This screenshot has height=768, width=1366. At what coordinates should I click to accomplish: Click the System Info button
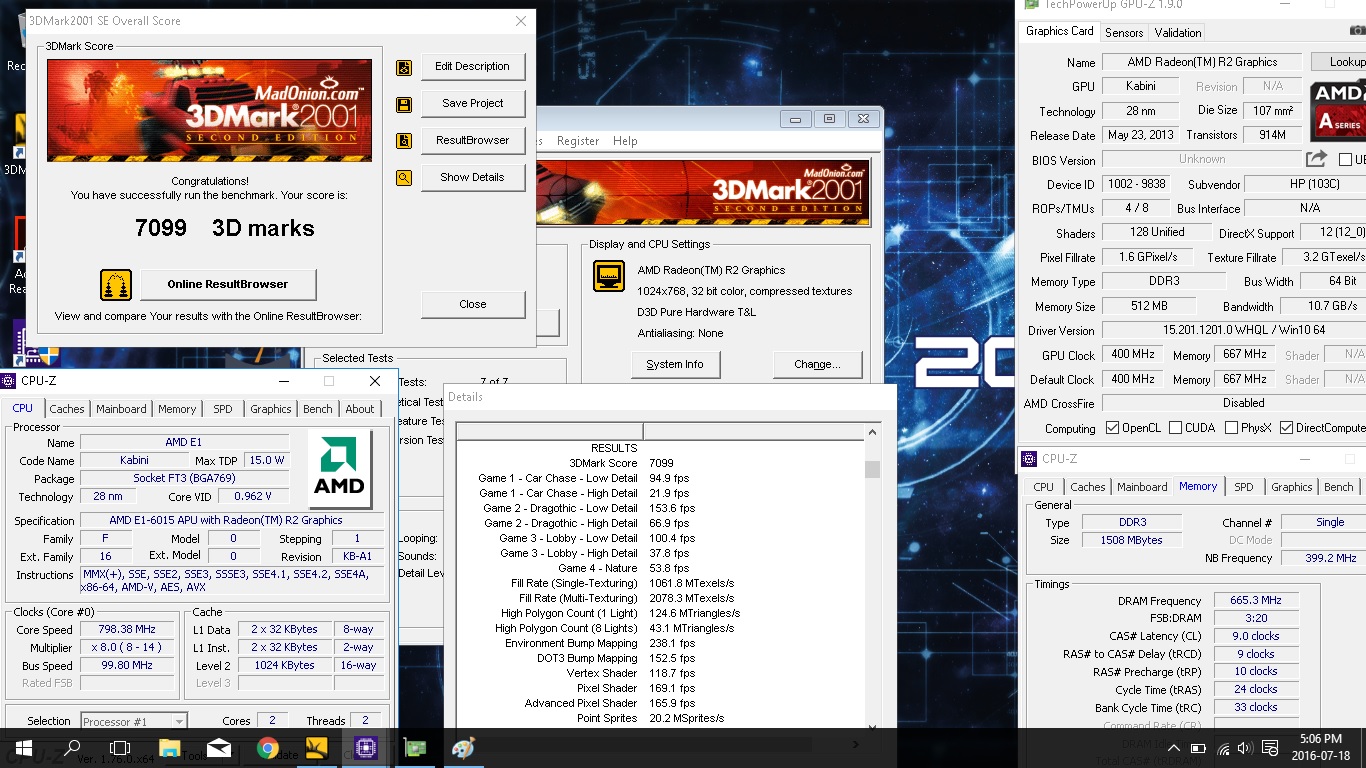tap(675, 364)
